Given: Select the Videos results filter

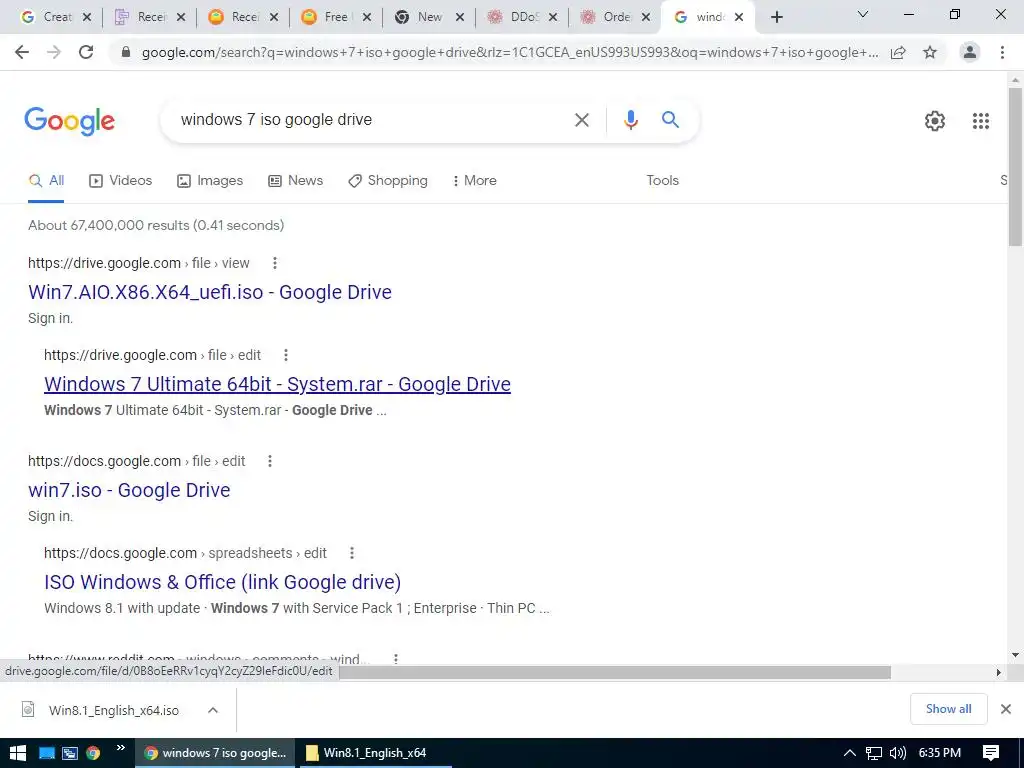Looking at the screenshot, I should (x=121, y=181).
